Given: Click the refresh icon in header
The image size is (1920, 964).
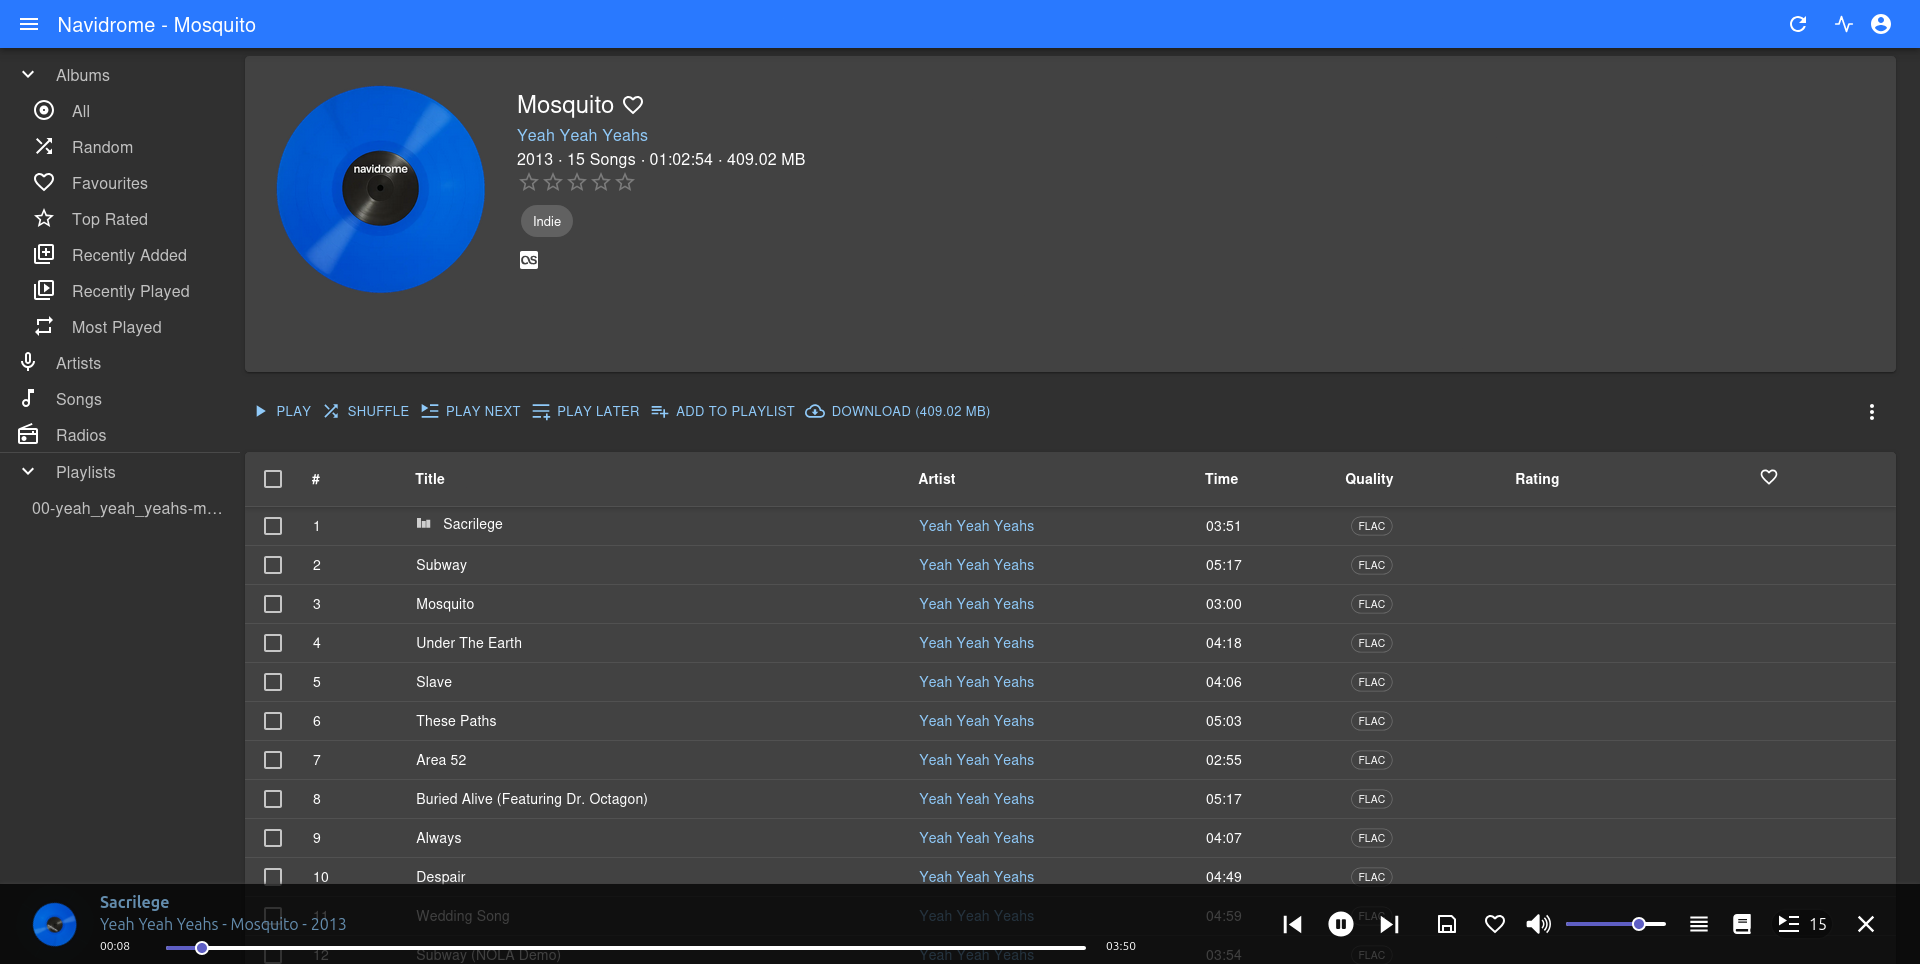Looking at the screenshot, I should [x=1798, y=24].
